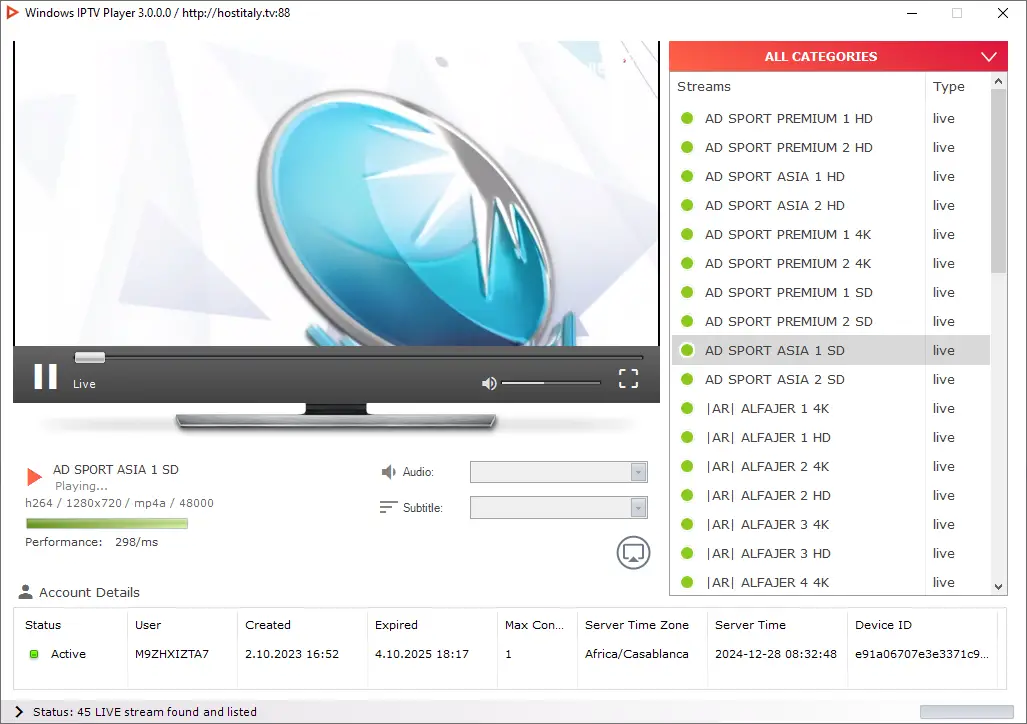Adjust the volume slider
Screen dimensions: 1027x724
(551, 383)
